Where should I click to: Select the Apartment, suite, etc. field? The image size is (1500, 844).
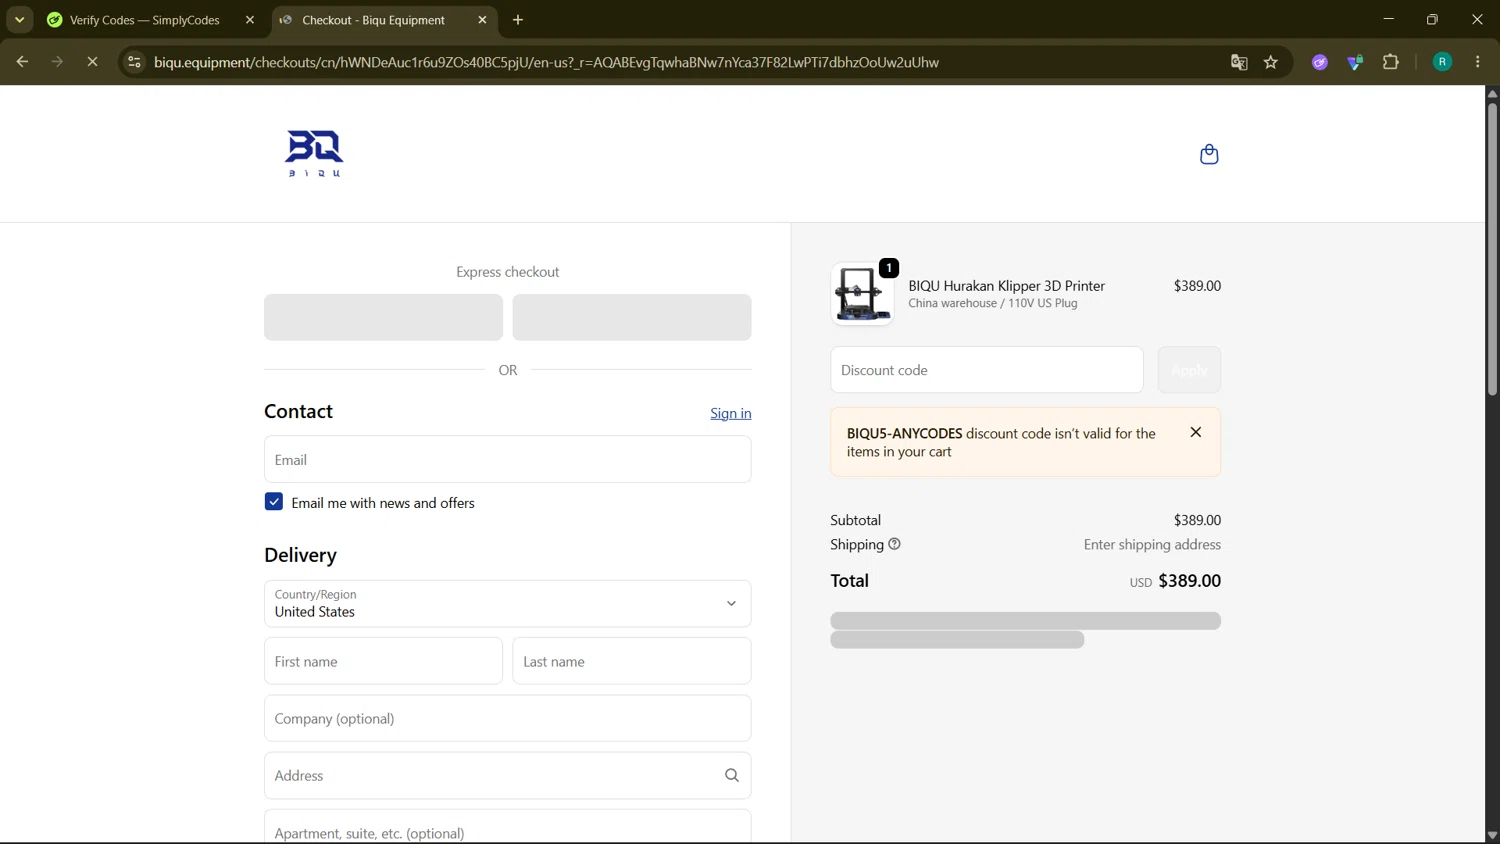(508, 827)
